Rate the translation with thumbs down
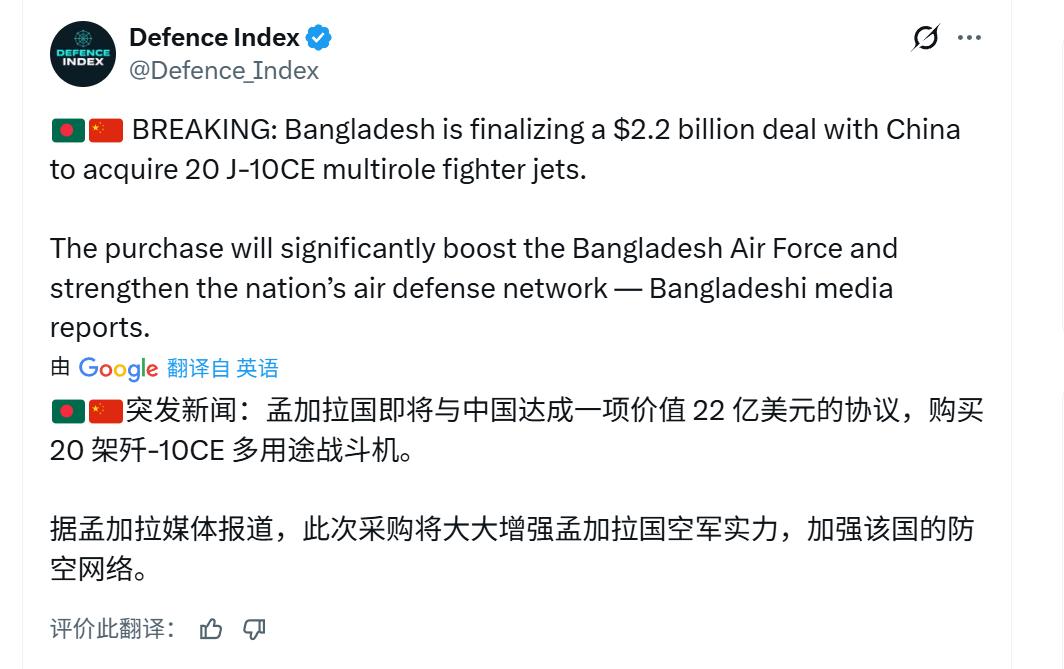1064x669 pixels. [x=254, y=629]
